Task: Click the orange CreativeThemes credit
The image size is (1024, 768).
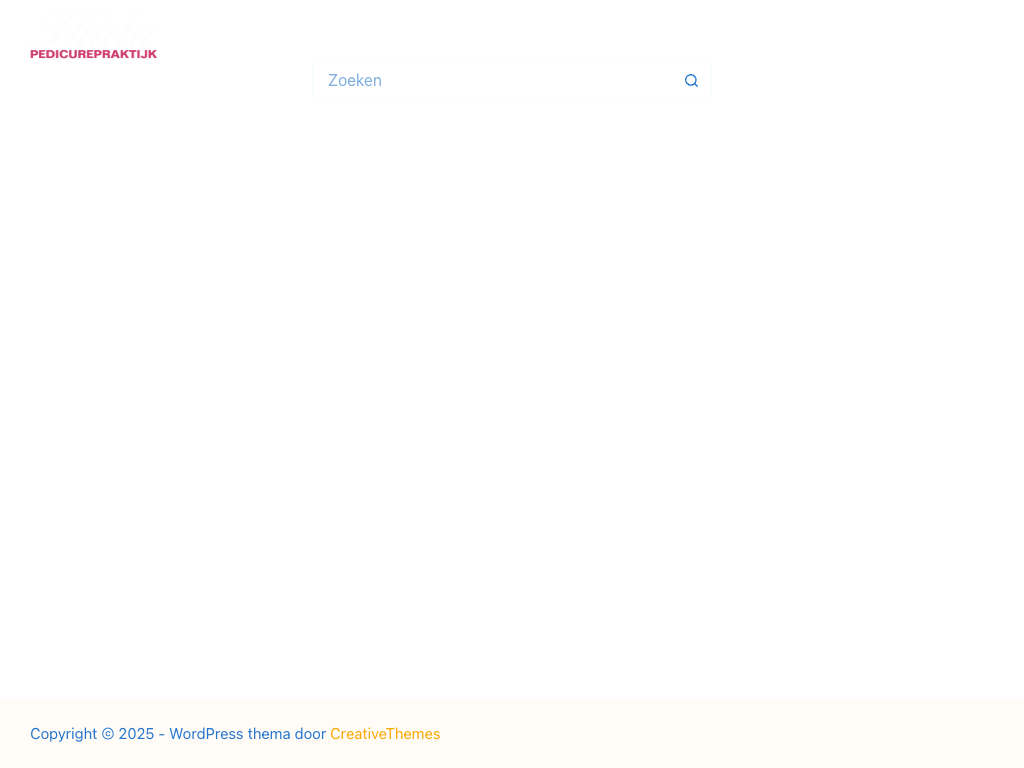Action: (x=385, y=734)
